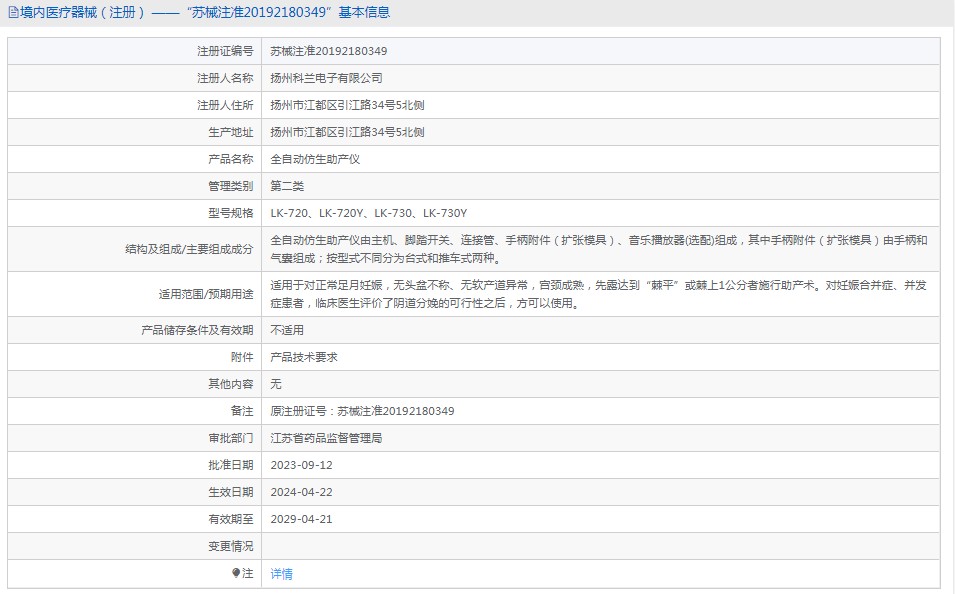Viewport: 955px width, 594px height.
Task: Click registration number 苏械注准20192180349 in the 注册证编号 row
Action: [329, 51]
